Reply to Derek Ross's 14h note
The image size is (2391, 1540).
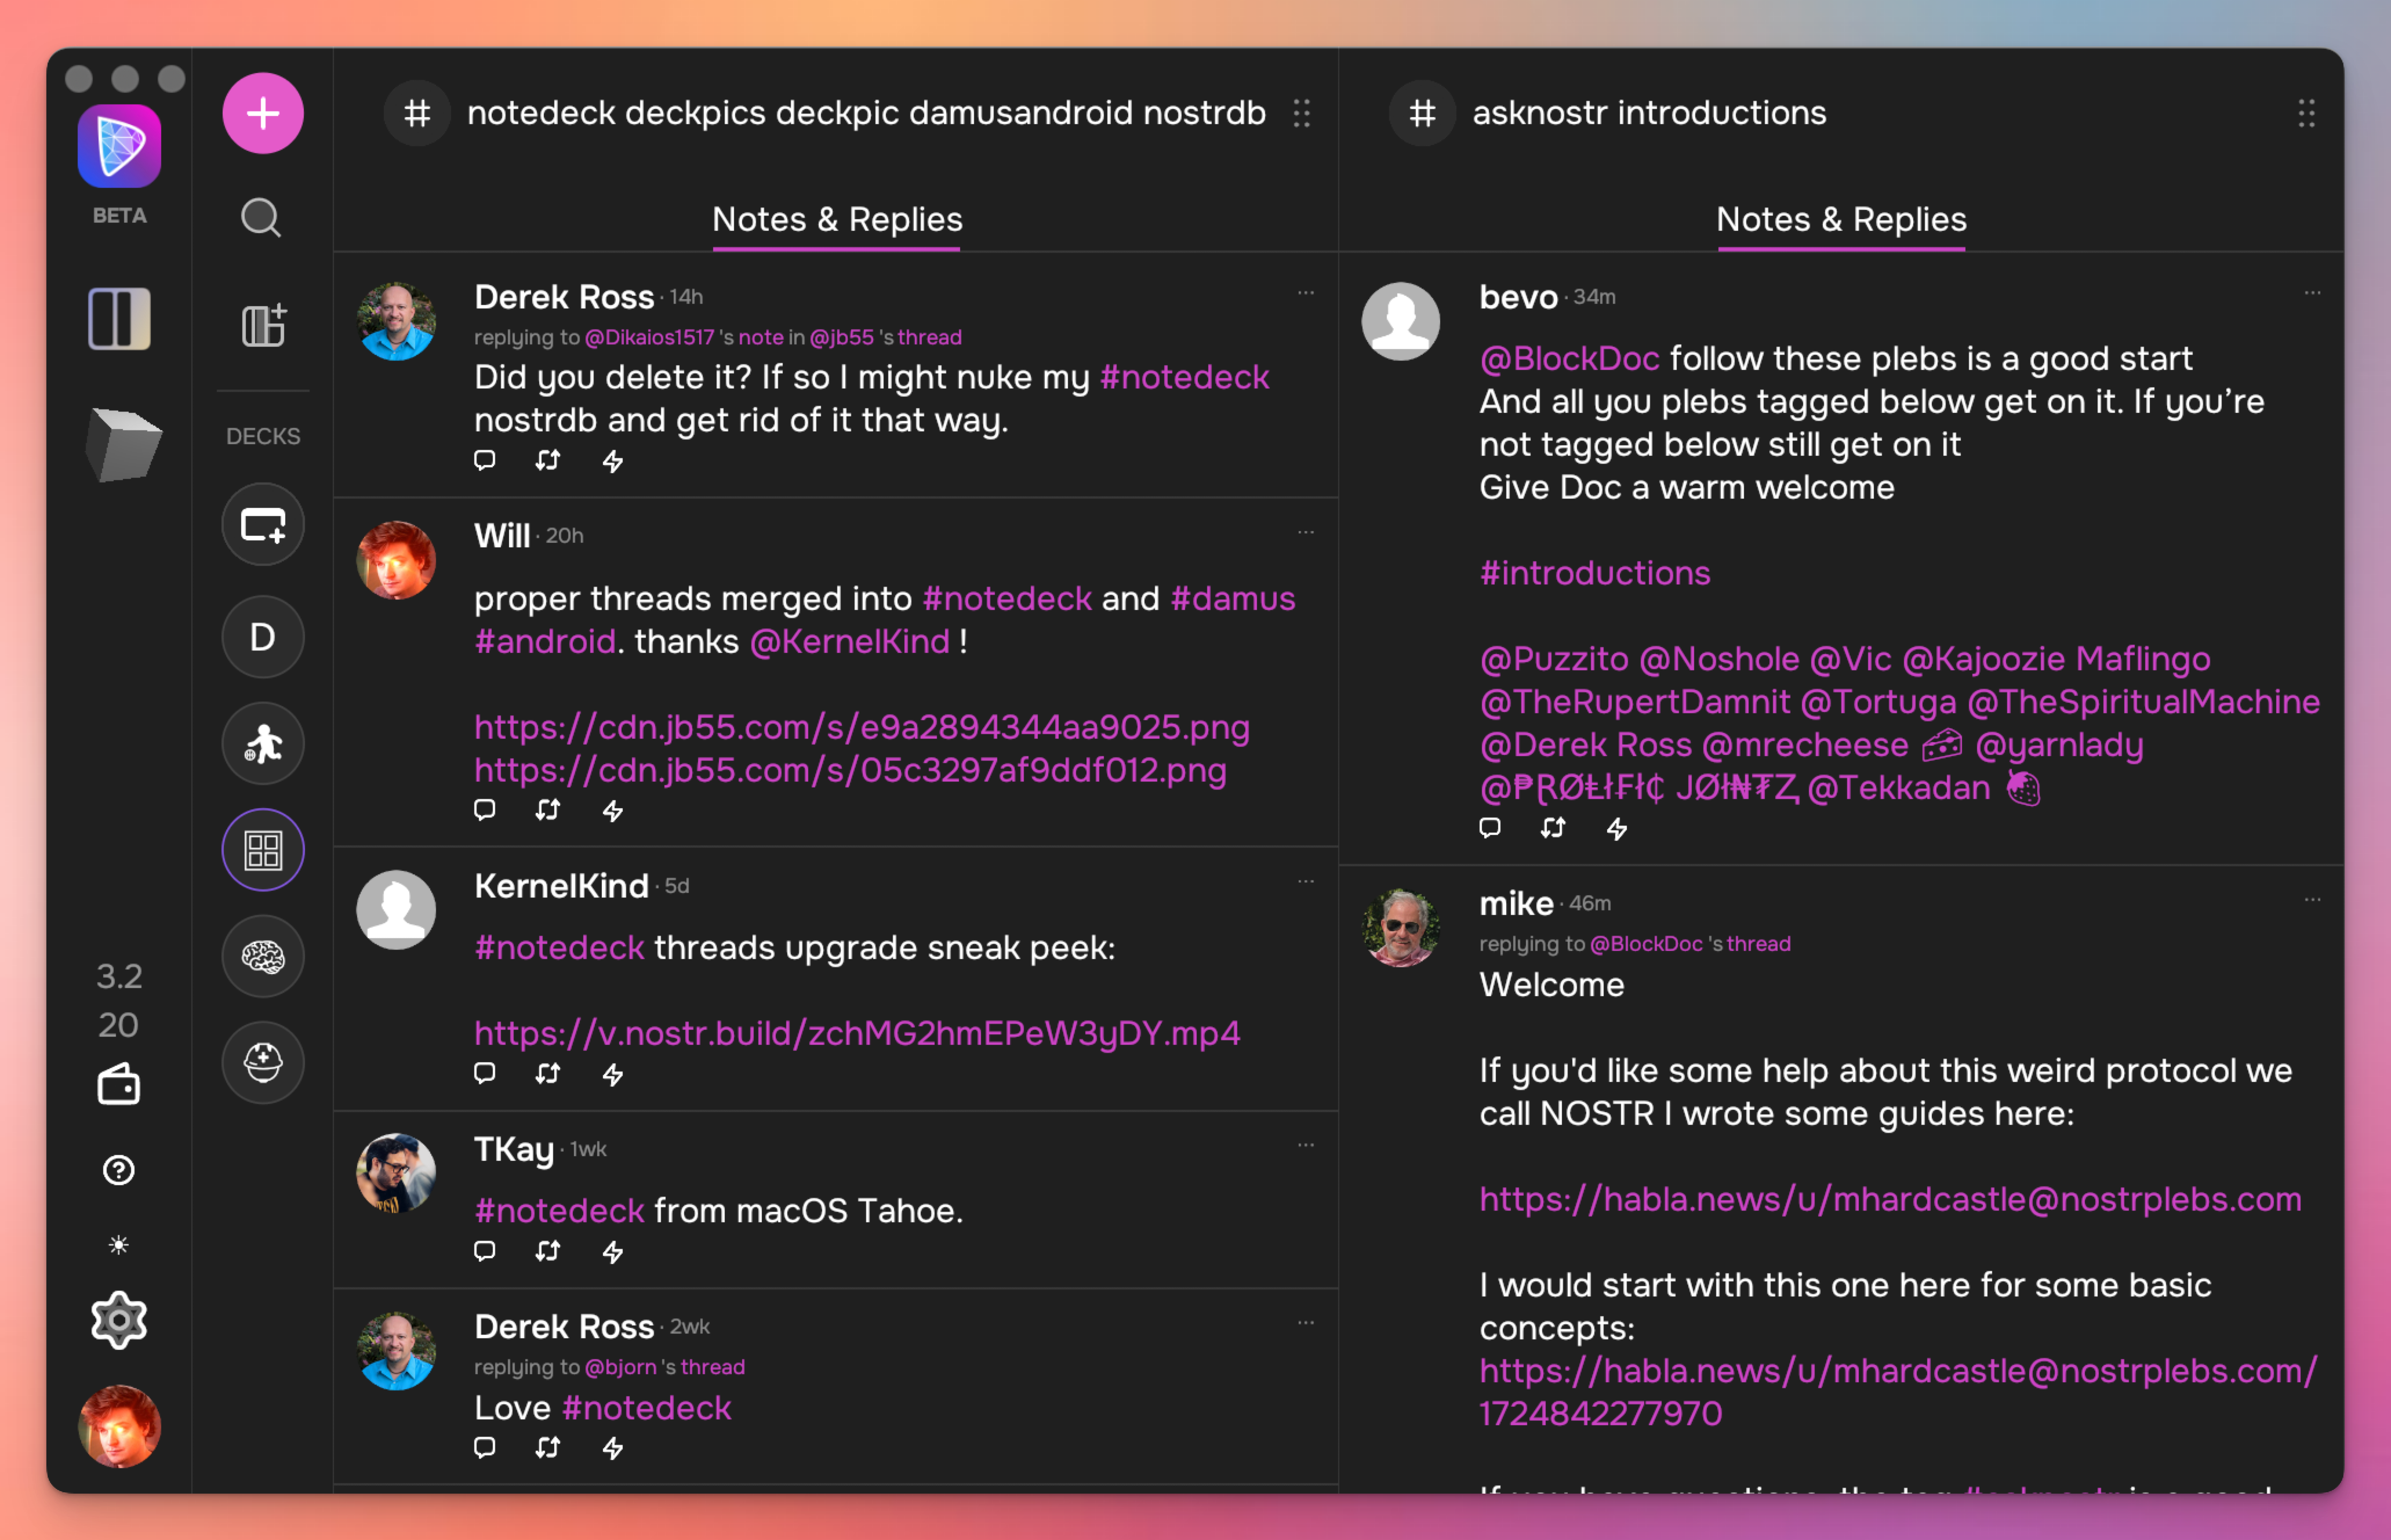pos(485,460)
